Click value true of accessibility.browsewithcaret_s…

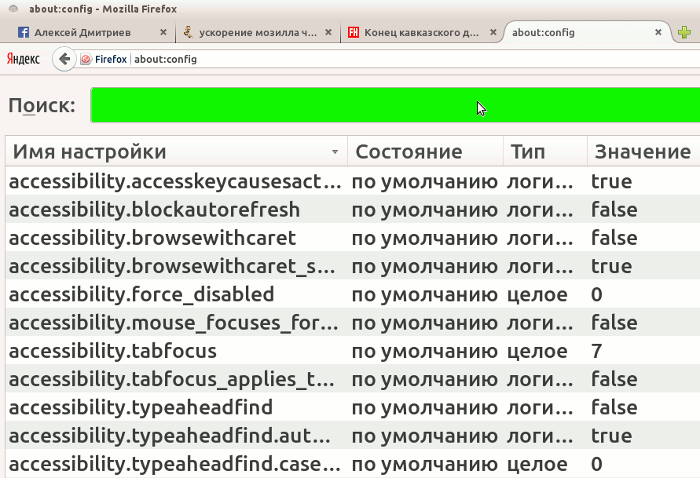point(612,266)
